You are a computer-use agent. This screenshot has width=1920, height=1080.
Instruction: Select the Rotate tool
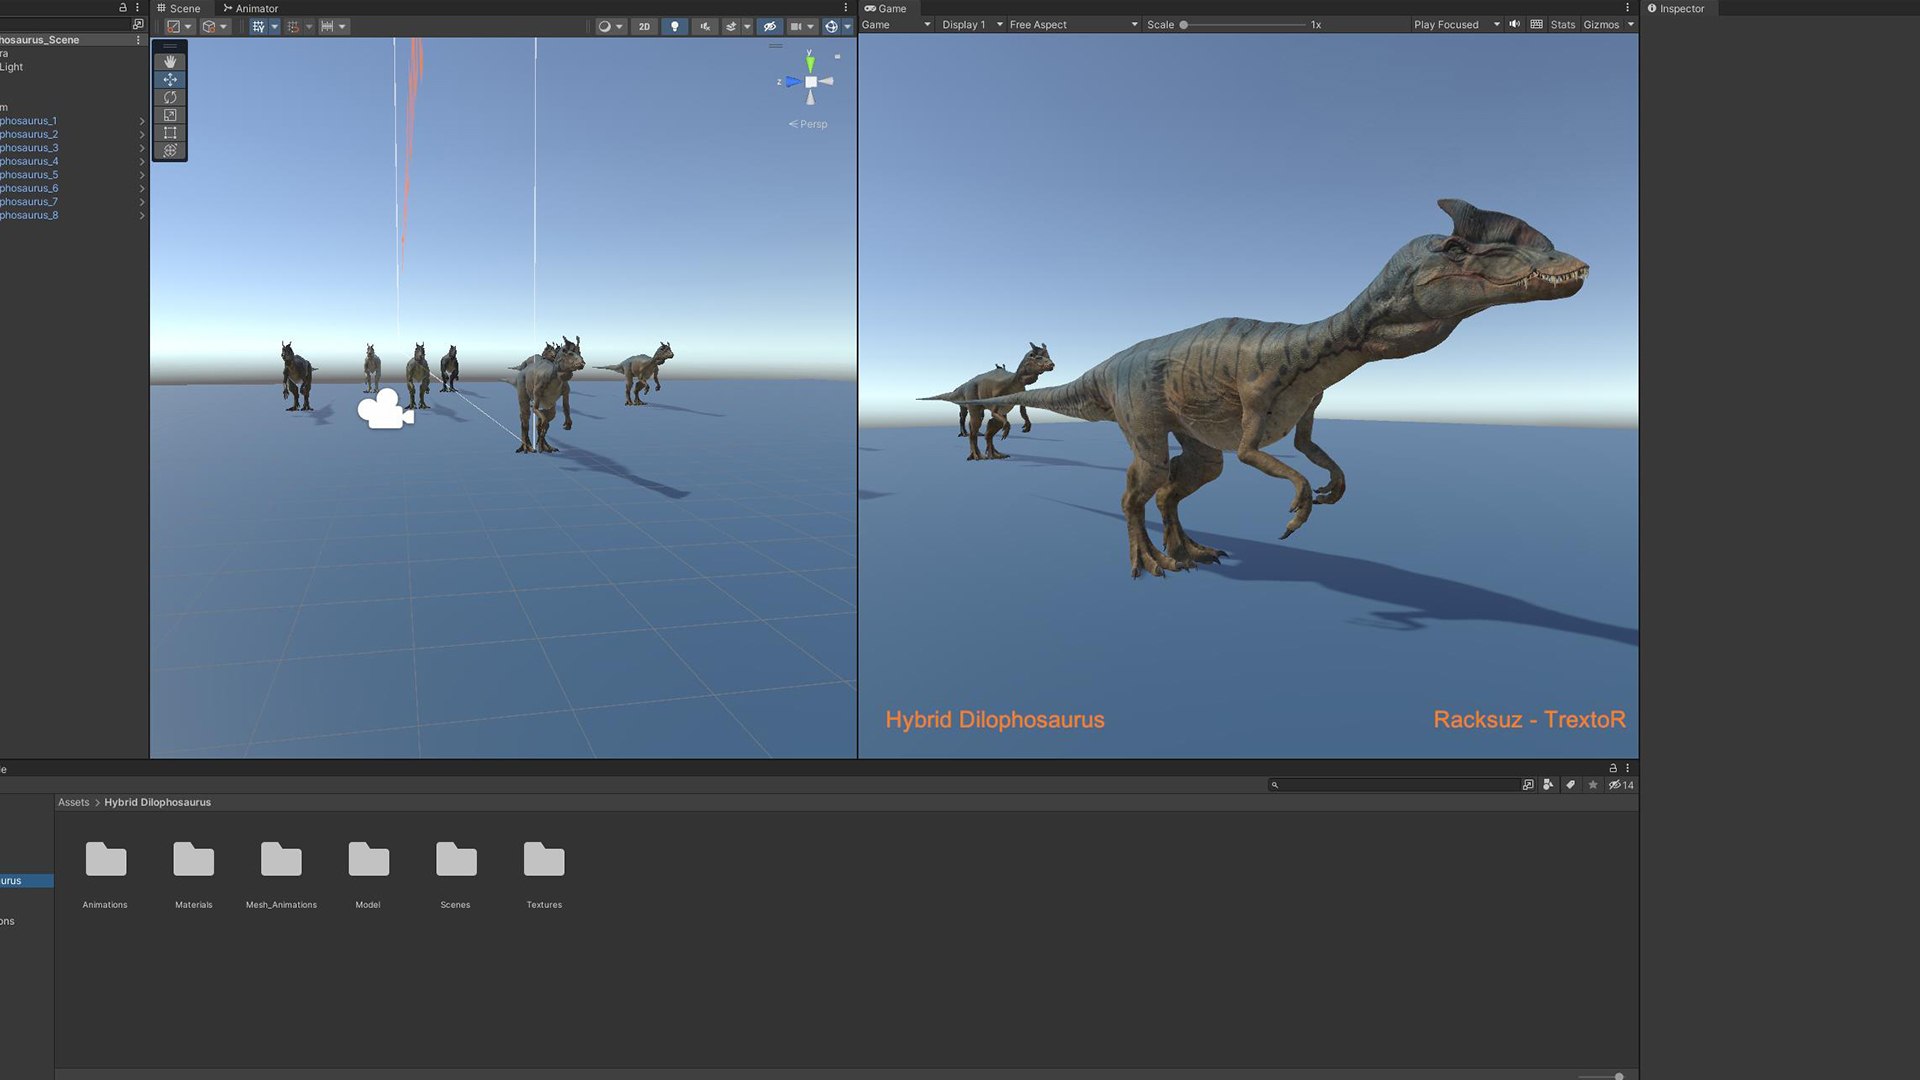coord(170,98)
